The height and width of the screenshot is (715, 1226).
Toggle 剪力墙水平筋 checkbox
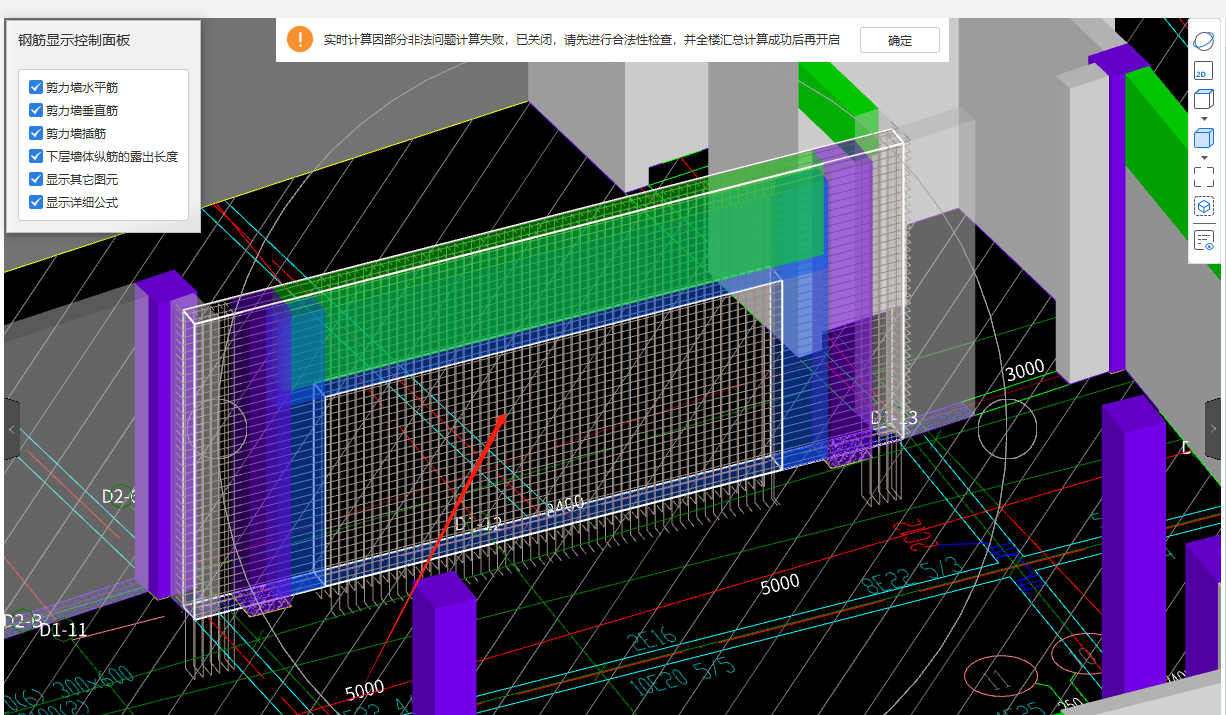click(x=36, y=88)
